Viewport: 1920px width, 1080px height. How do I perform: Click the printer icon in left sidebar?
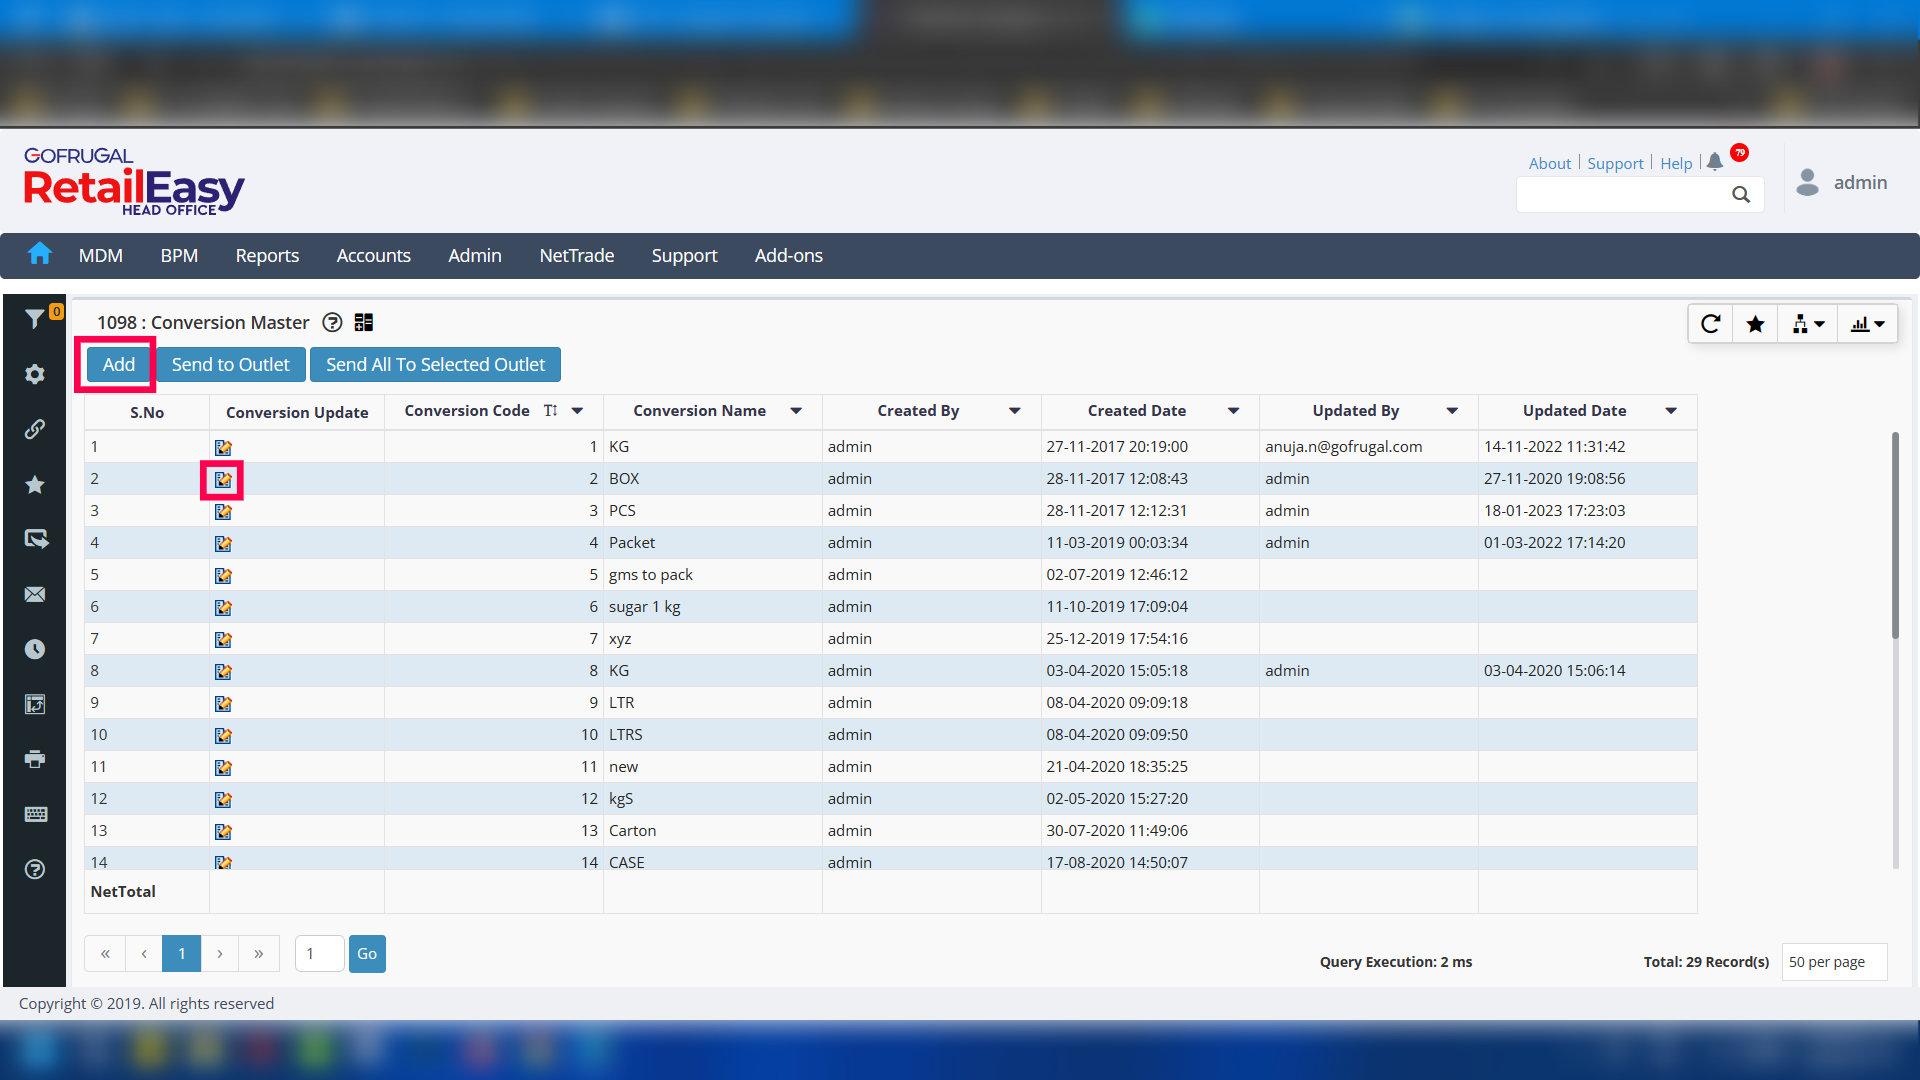click(x=35, y=759)
